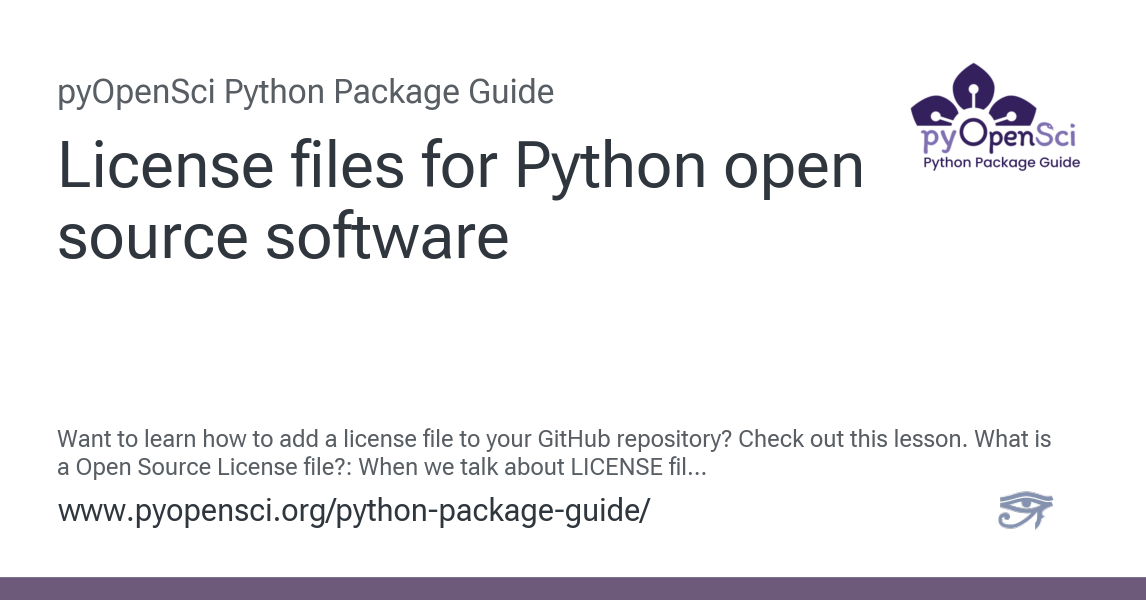Open the www.pyopensci.org/python-package-guide/ URL

pos(354,510)
